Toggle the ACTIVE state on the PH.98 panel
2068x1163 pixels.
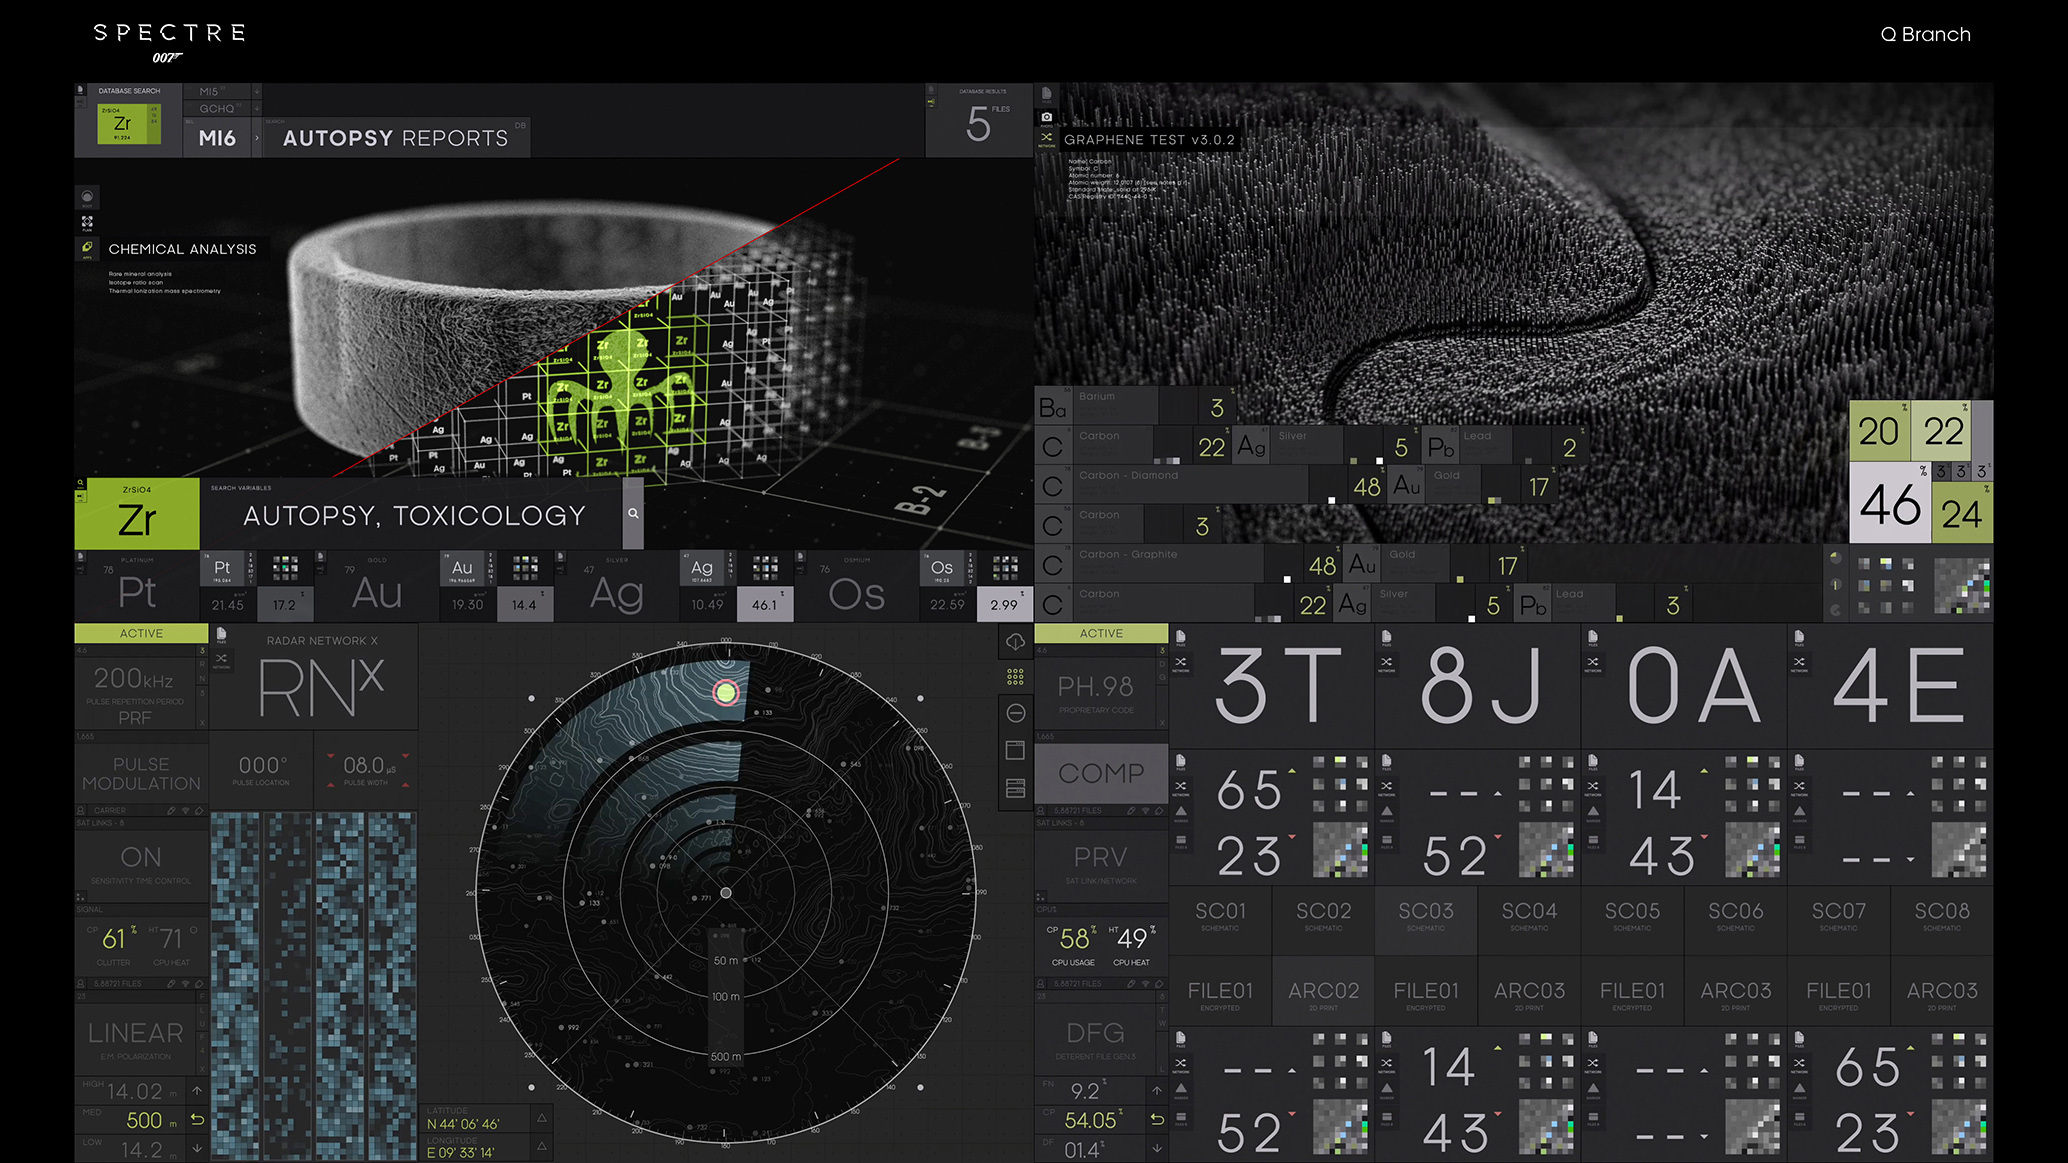coord(1101,633)
